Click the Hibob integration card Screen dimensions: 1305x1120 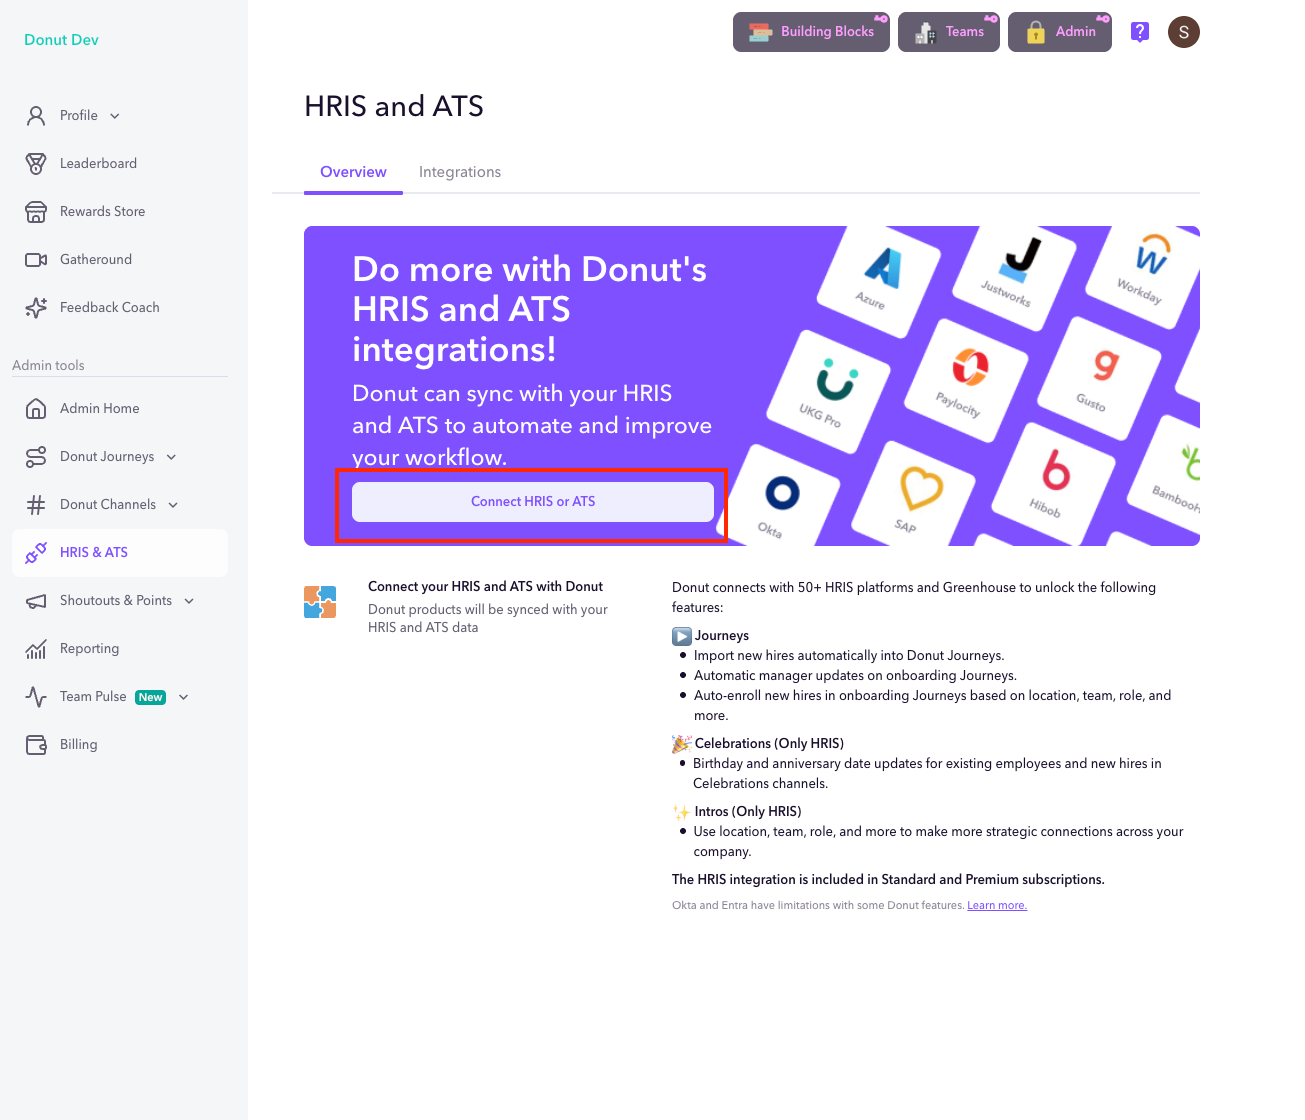(1053, 484)
